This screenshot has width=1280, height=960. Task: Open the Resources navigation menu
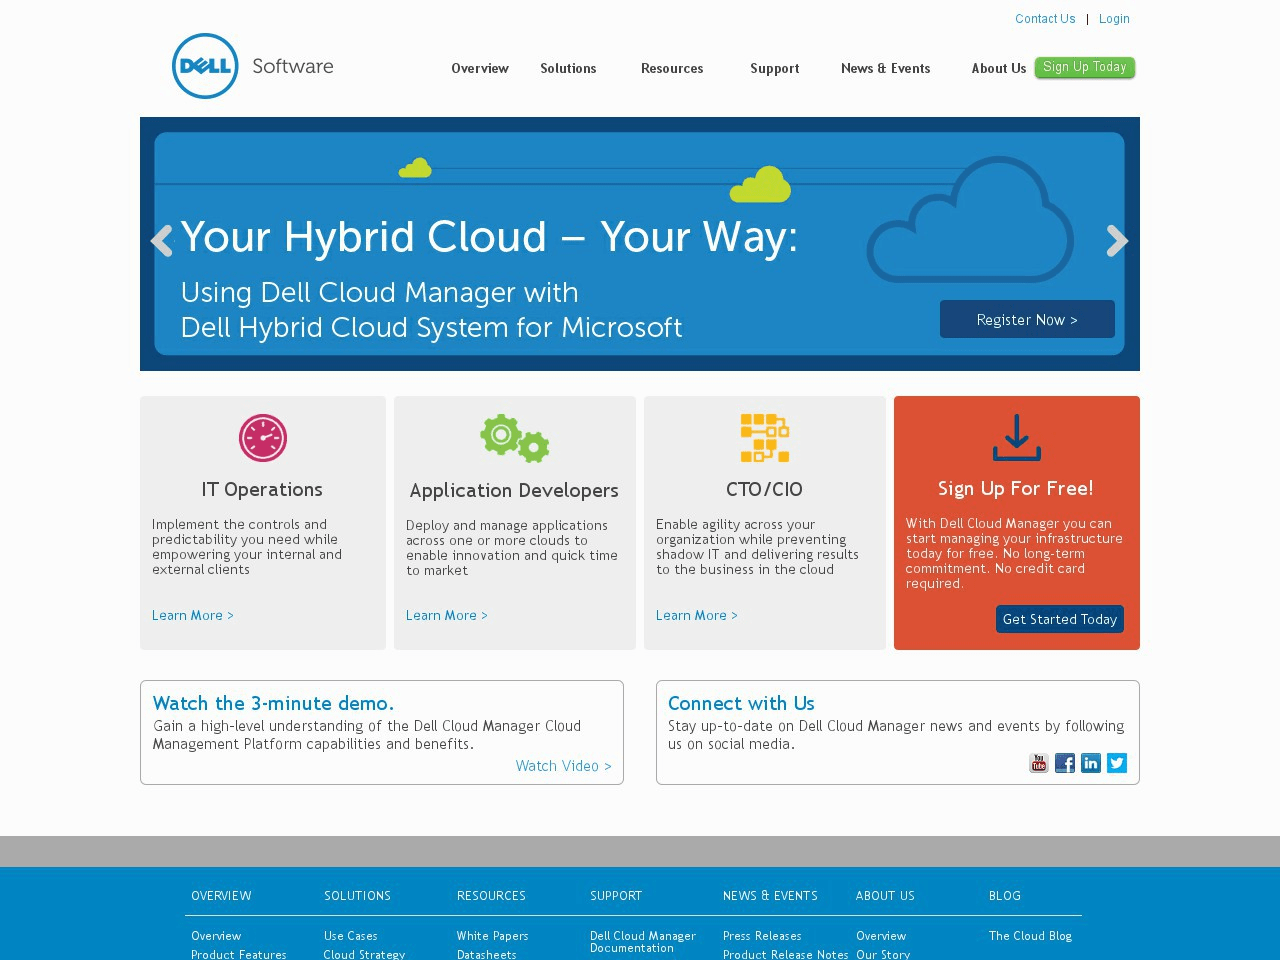click(x=672, y=68)
